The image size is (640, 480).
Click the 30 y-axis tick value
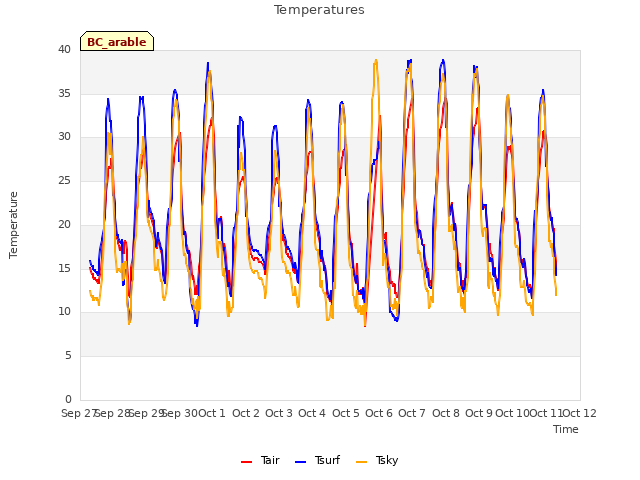64,137
